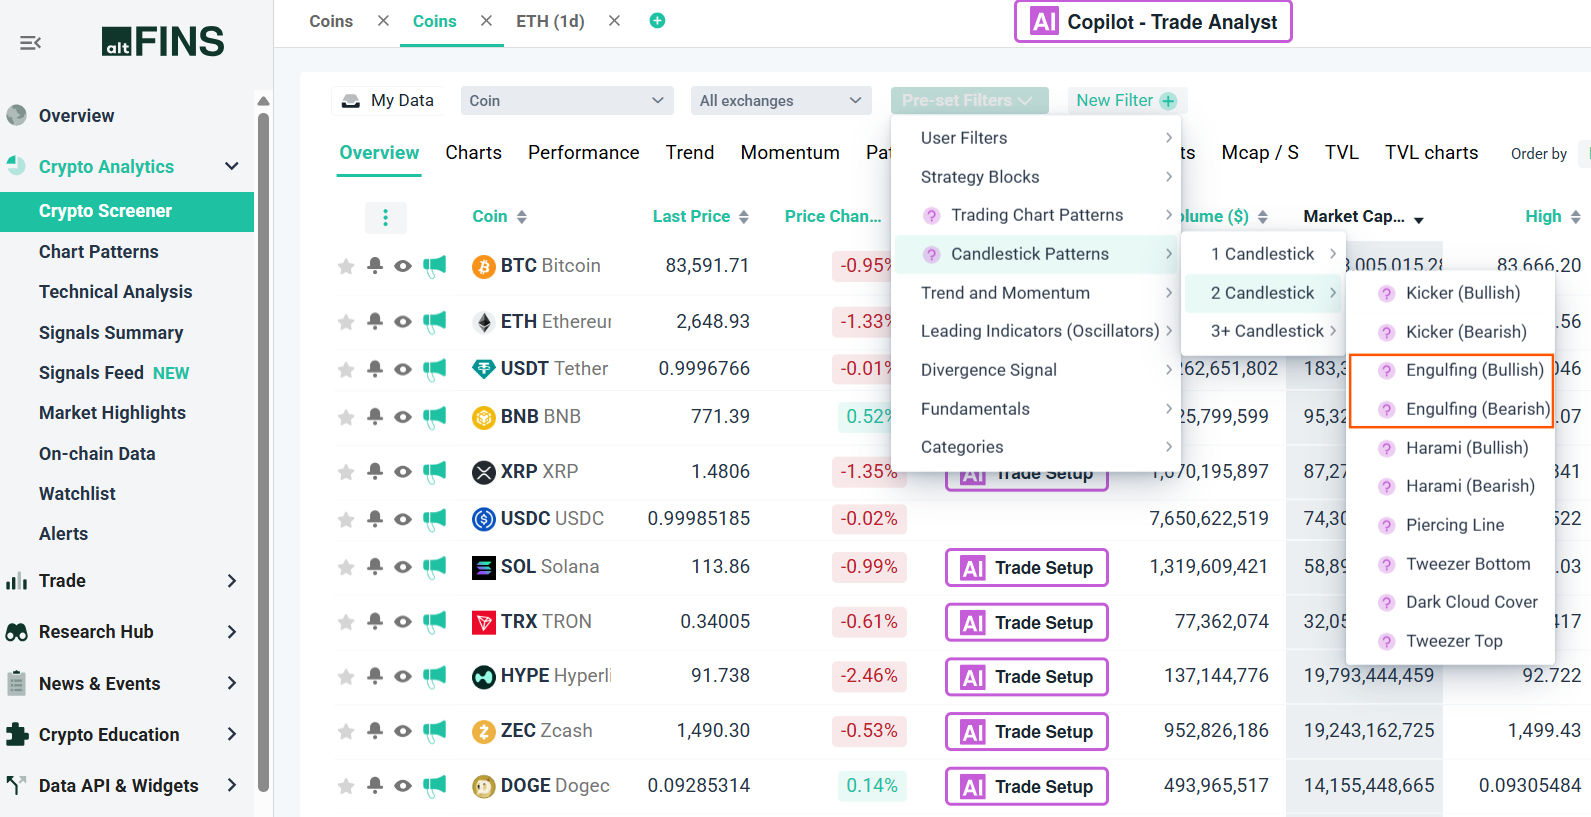Toggle watch eye for BTC Bitcoin
Image resolution: width=1591 pixels, height=817 pixels.
coord(403,266)
